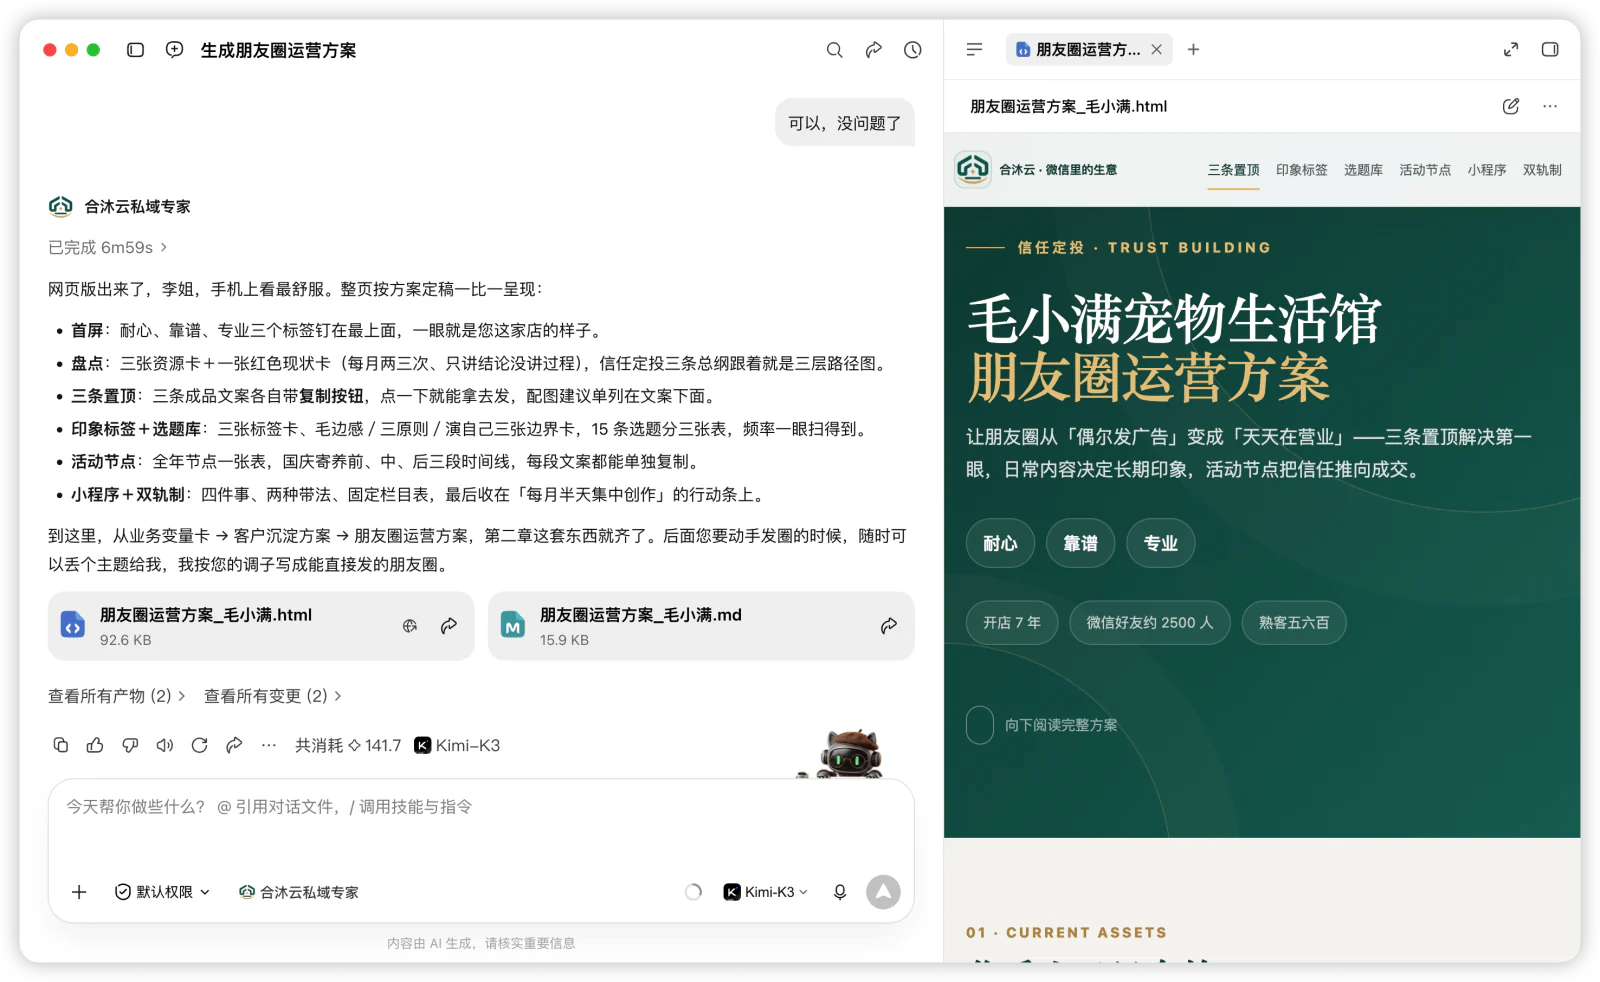The width and height of the screenshot is (1600, 982).
Task: Open more actions ellipsis under reply
Action: (x=268, y=745)
